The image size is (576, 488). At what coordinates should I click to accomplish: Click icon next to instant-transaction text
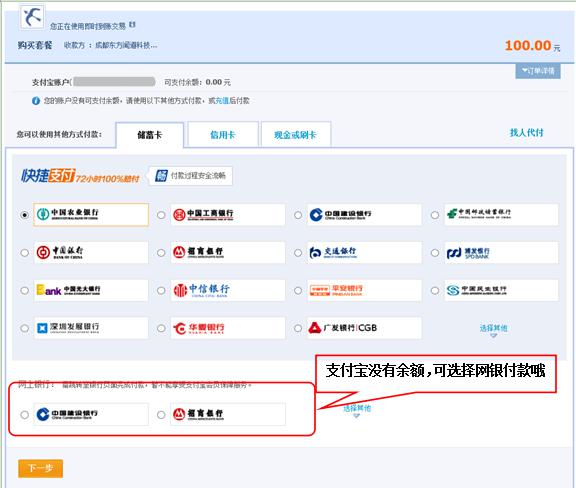tap(132, 25)
